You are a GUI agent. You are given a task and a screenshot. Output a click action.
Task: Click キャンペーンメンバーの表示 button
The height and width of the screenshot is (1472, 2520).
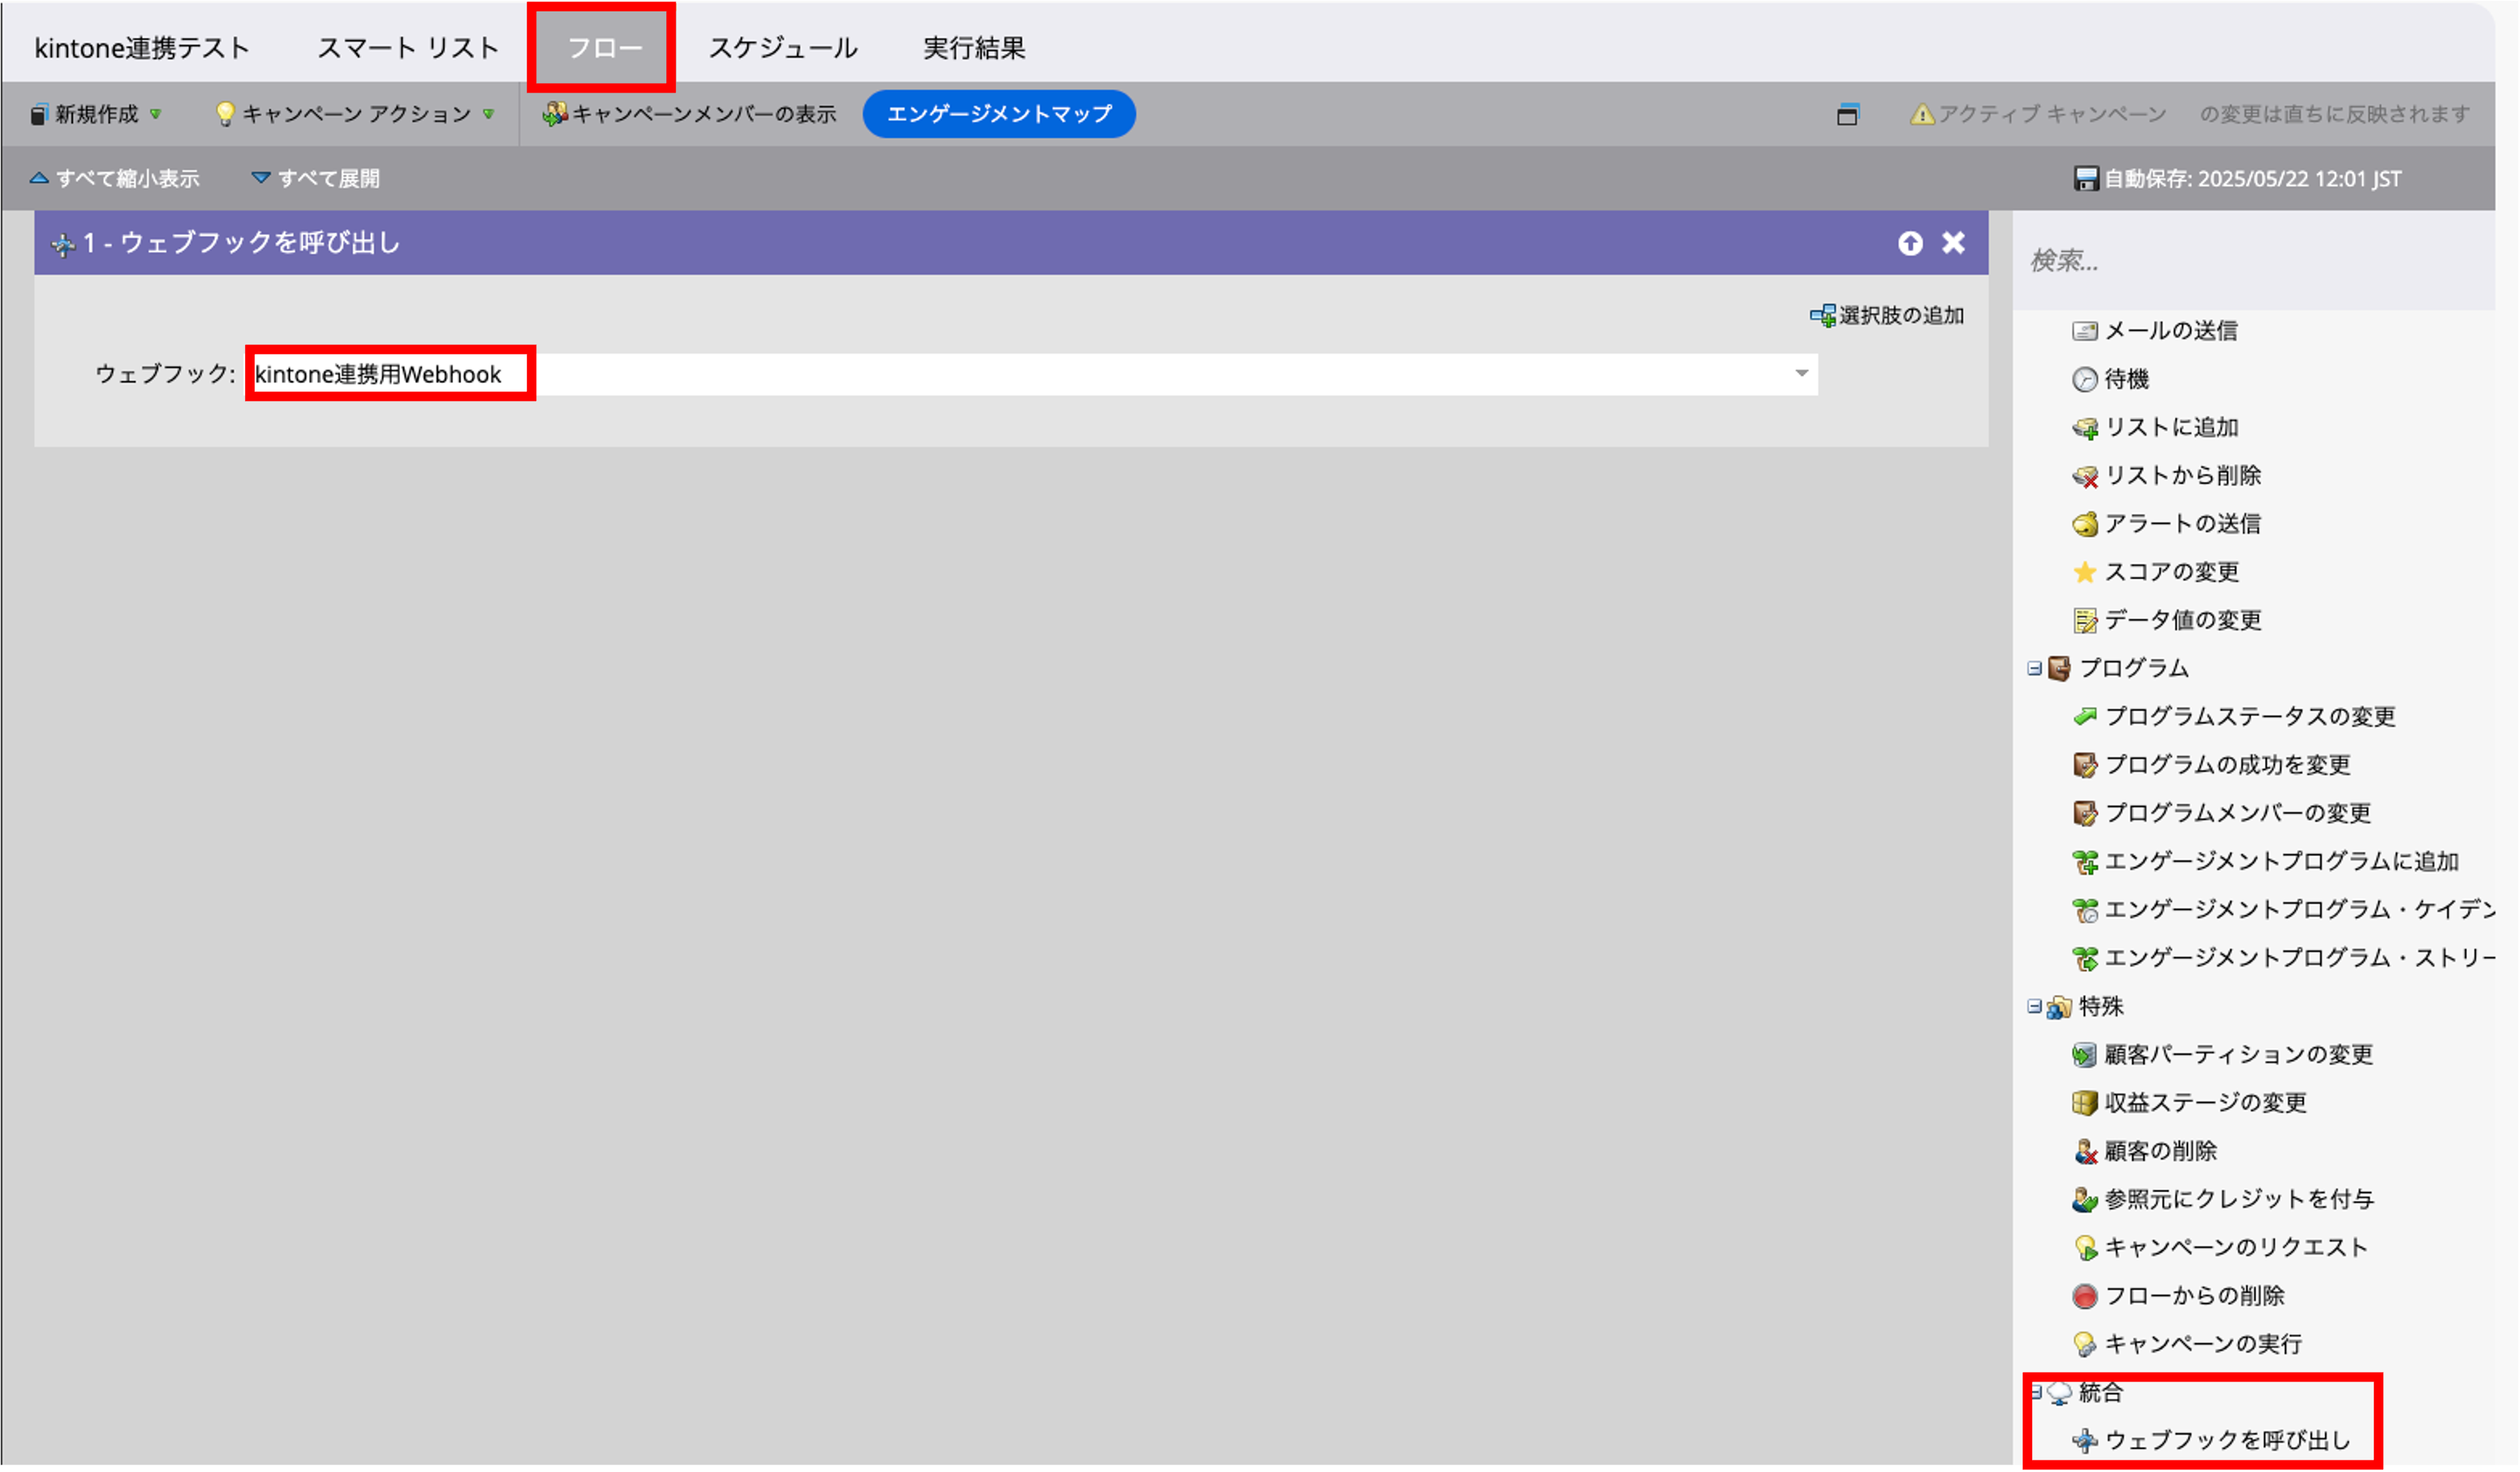[690, 114]
